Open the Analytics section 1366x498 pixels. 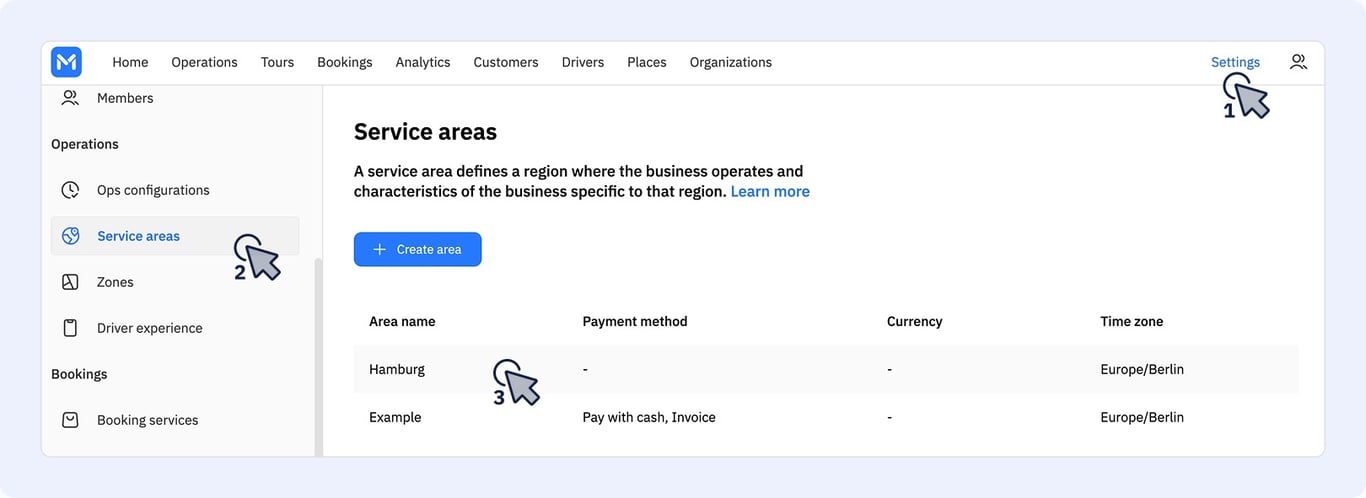point(422,62)
